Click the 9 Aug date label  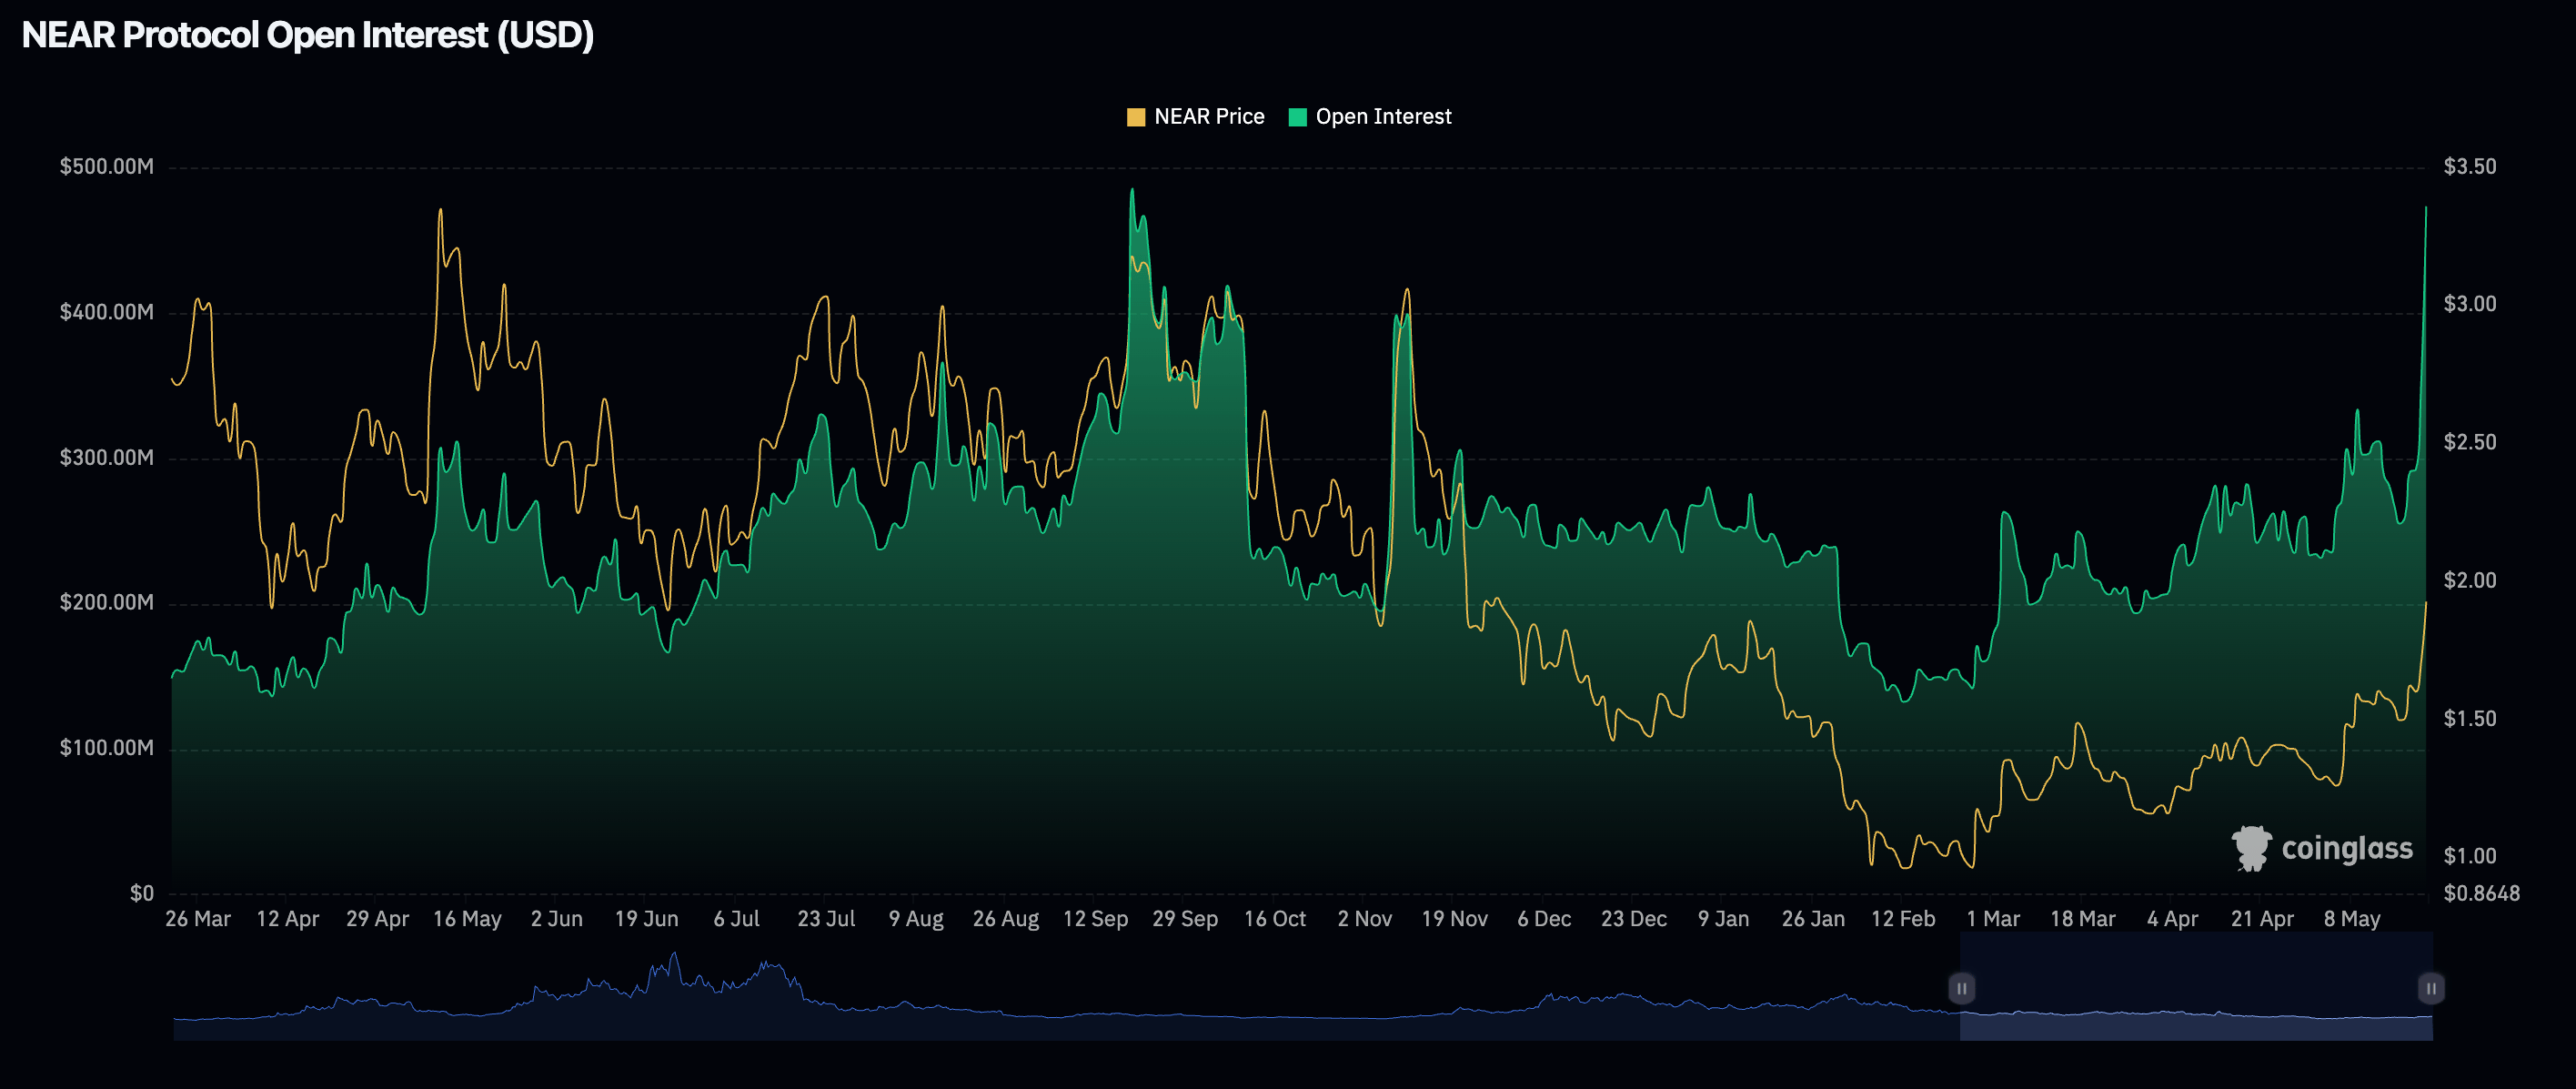tap(916, 919)
